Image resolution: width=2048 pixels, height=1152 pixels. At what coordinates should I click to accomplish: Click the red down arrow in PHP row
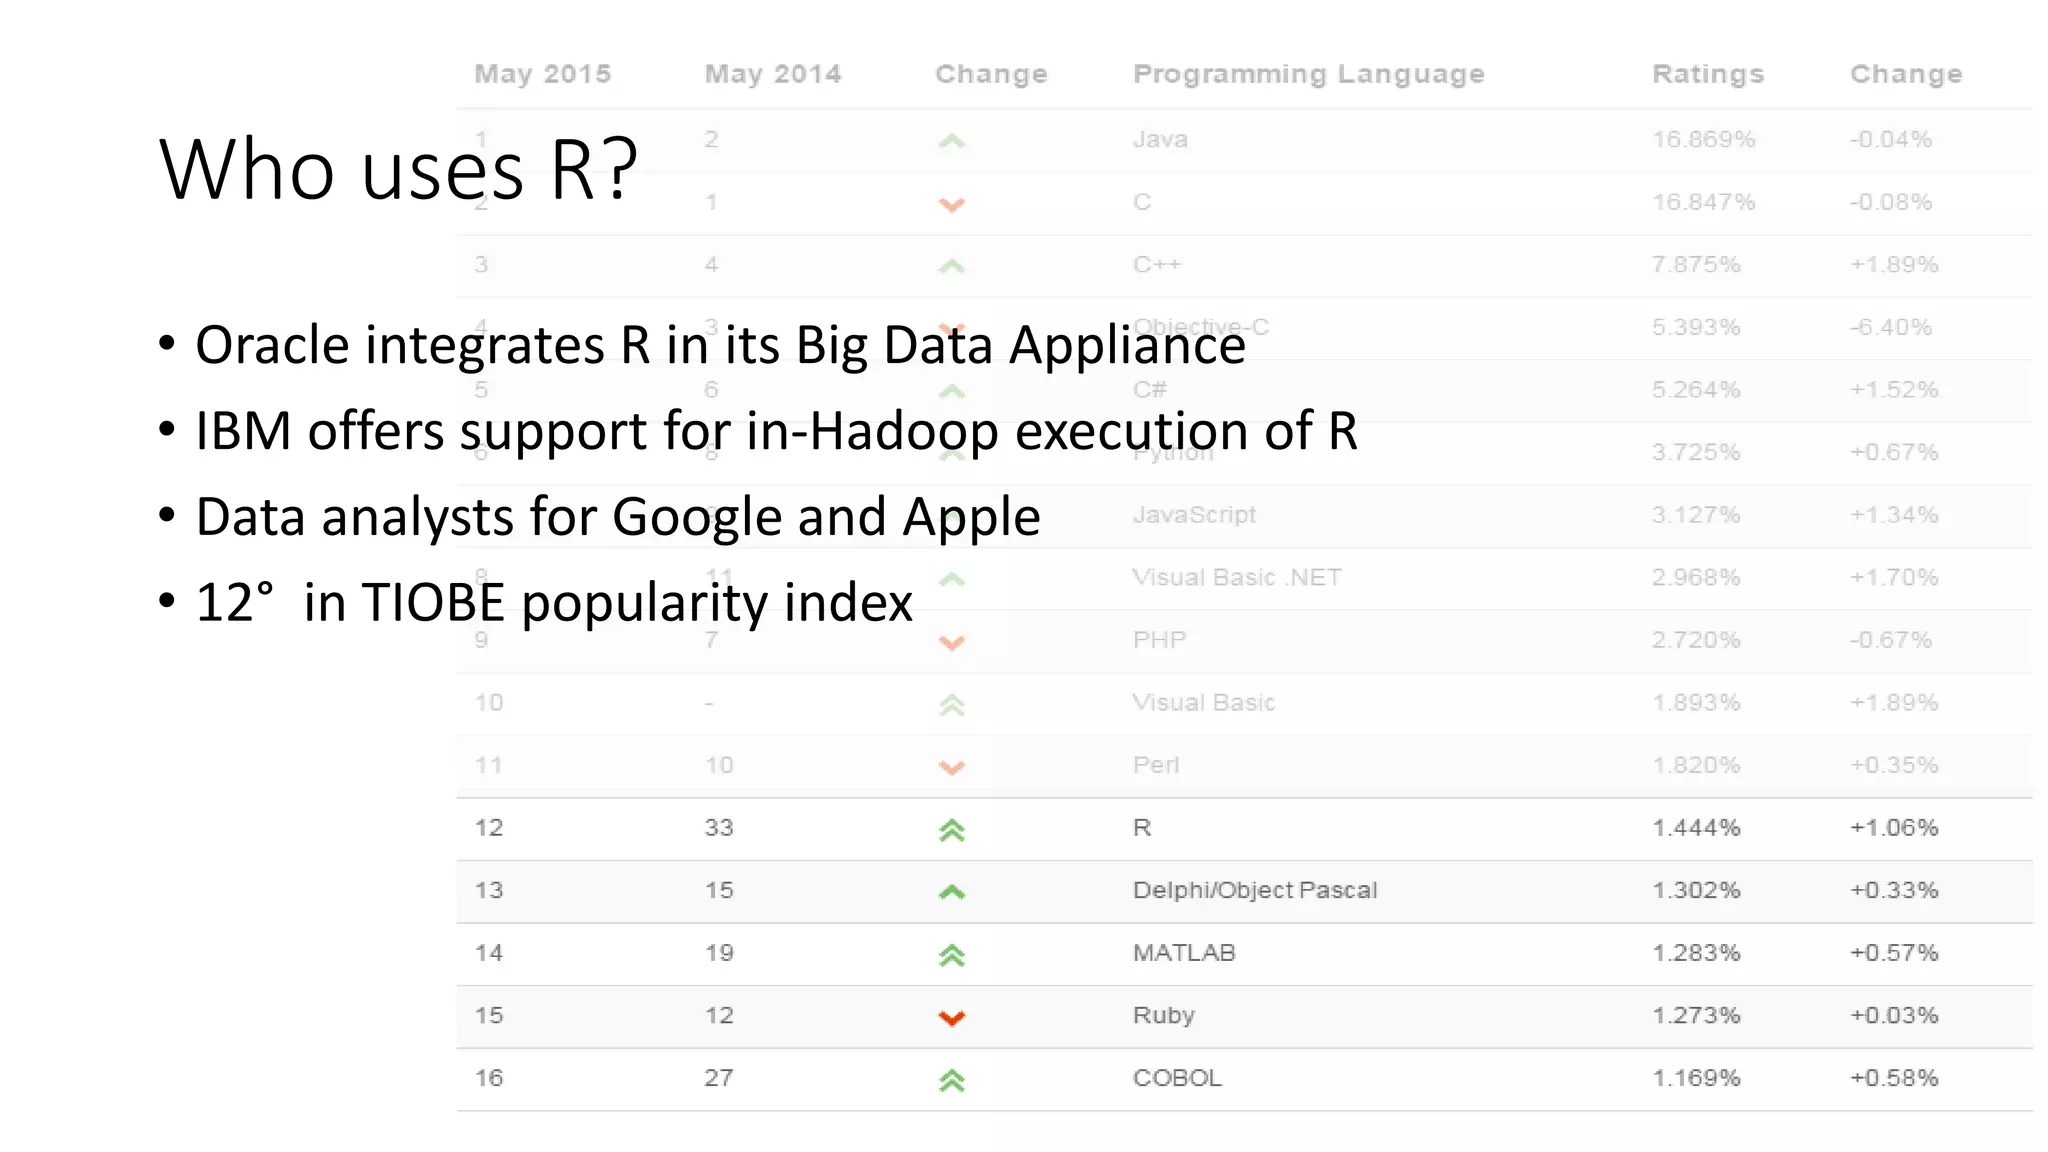tap(952, 642)
